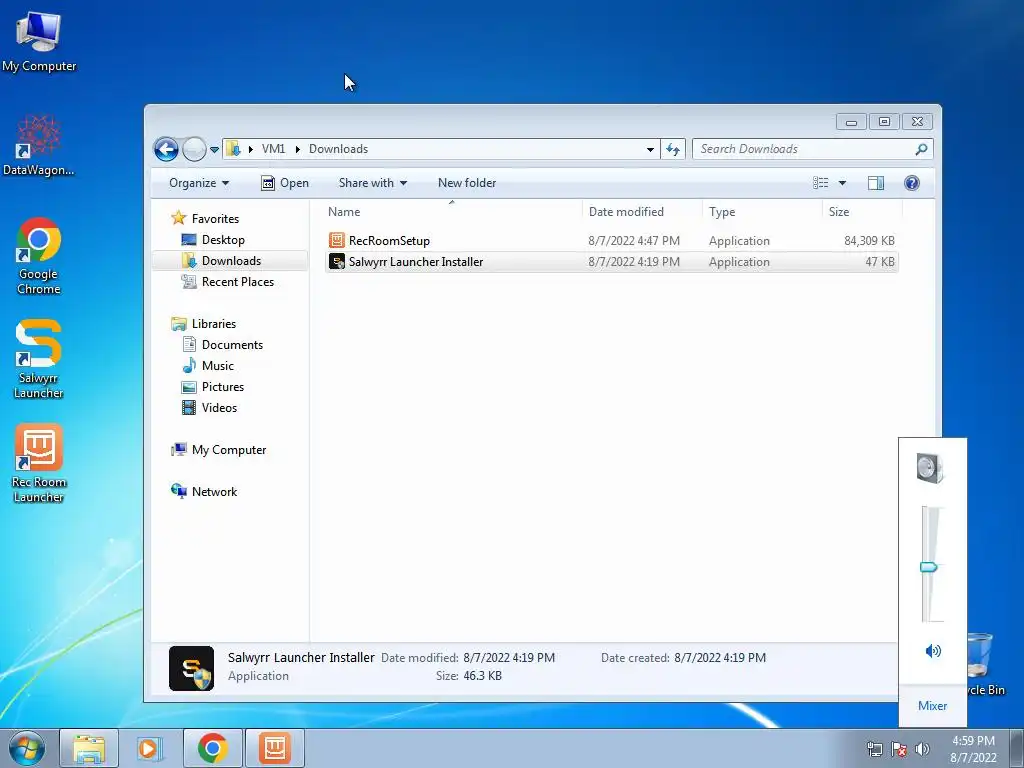
Task: Click Favorites in navigation pane
Action: pos(205,219)
